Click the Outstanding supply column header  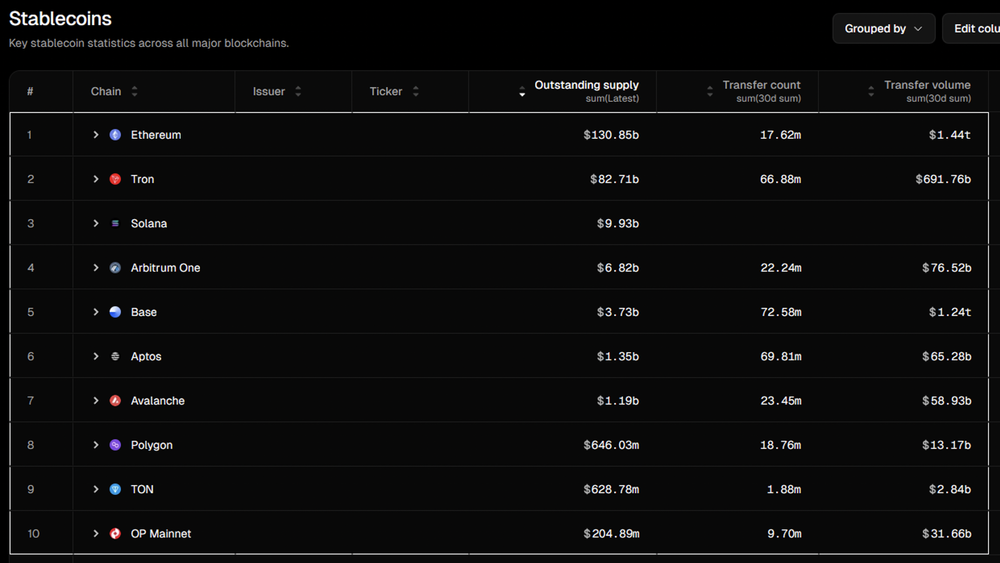[586, 85]
